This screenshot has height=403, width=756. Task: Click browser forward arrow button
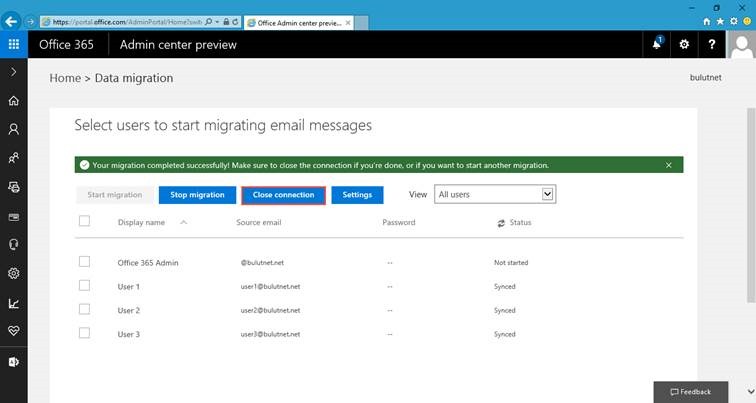click(30, 22)
